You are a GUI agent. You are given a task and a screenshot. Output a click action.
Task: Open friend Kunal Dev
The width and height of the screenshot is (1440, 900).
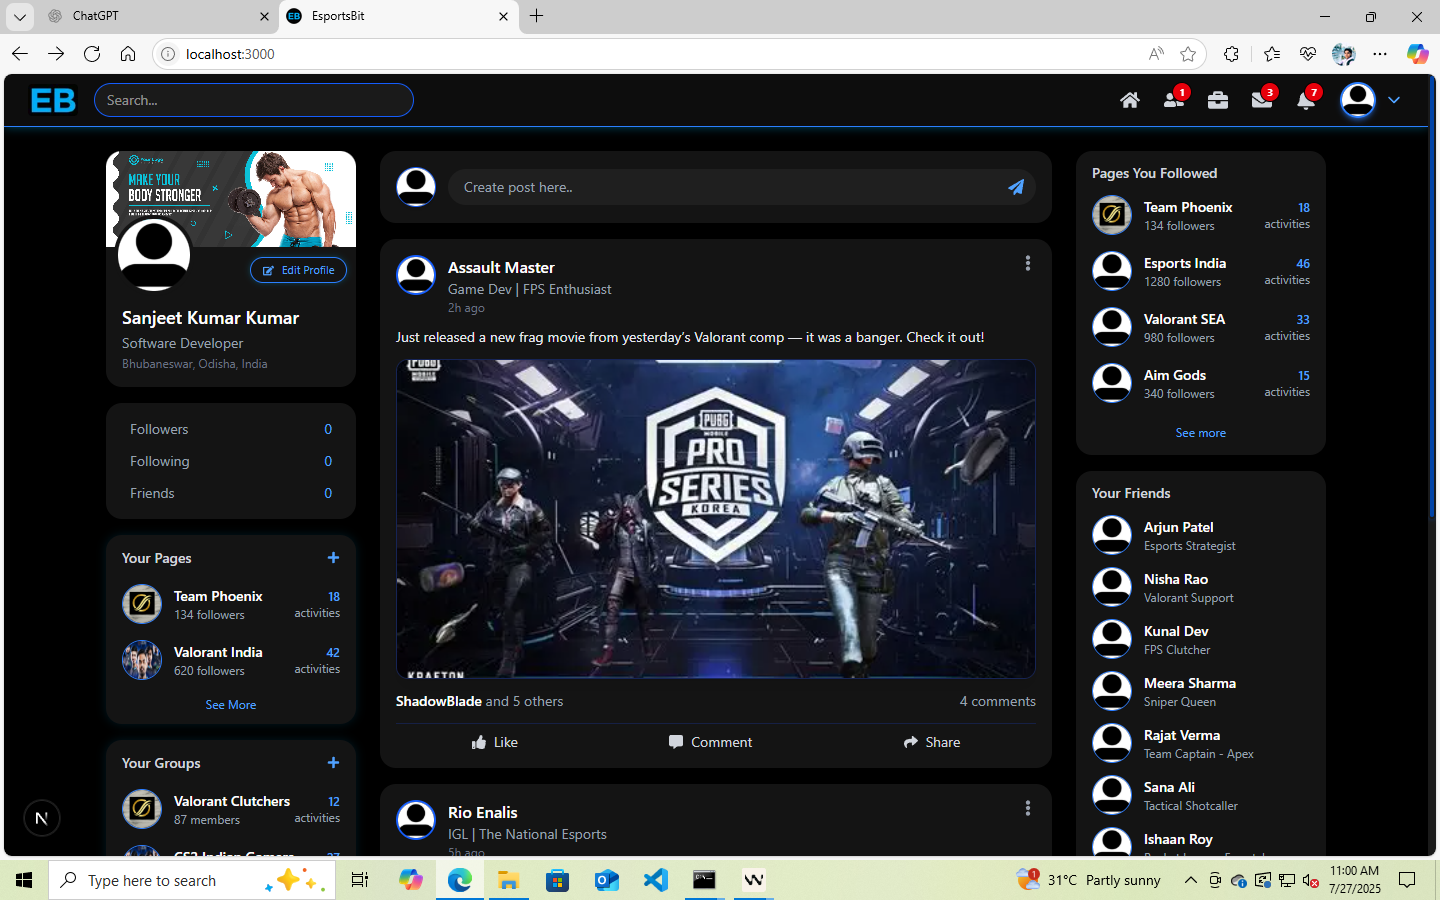click(1201, 639)
